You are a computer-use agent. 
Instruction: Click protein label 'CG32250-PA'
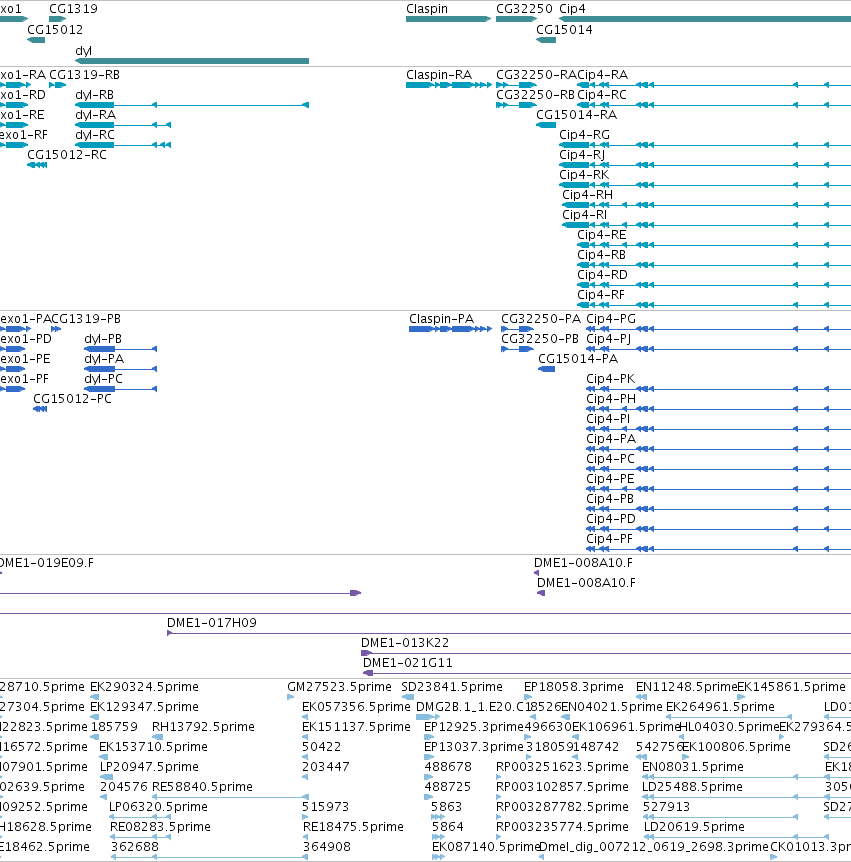pos(541,319)
